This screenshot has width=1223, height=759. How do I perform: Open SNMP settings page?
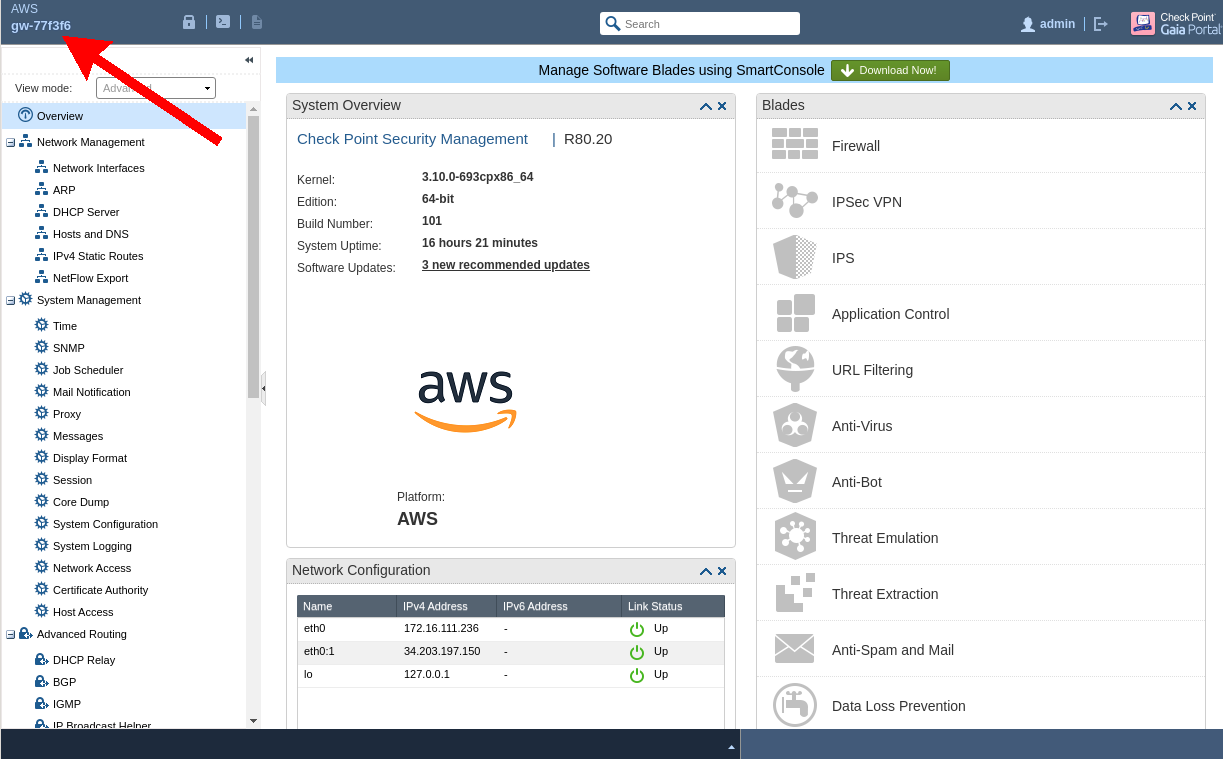click(x=69, y=348)
